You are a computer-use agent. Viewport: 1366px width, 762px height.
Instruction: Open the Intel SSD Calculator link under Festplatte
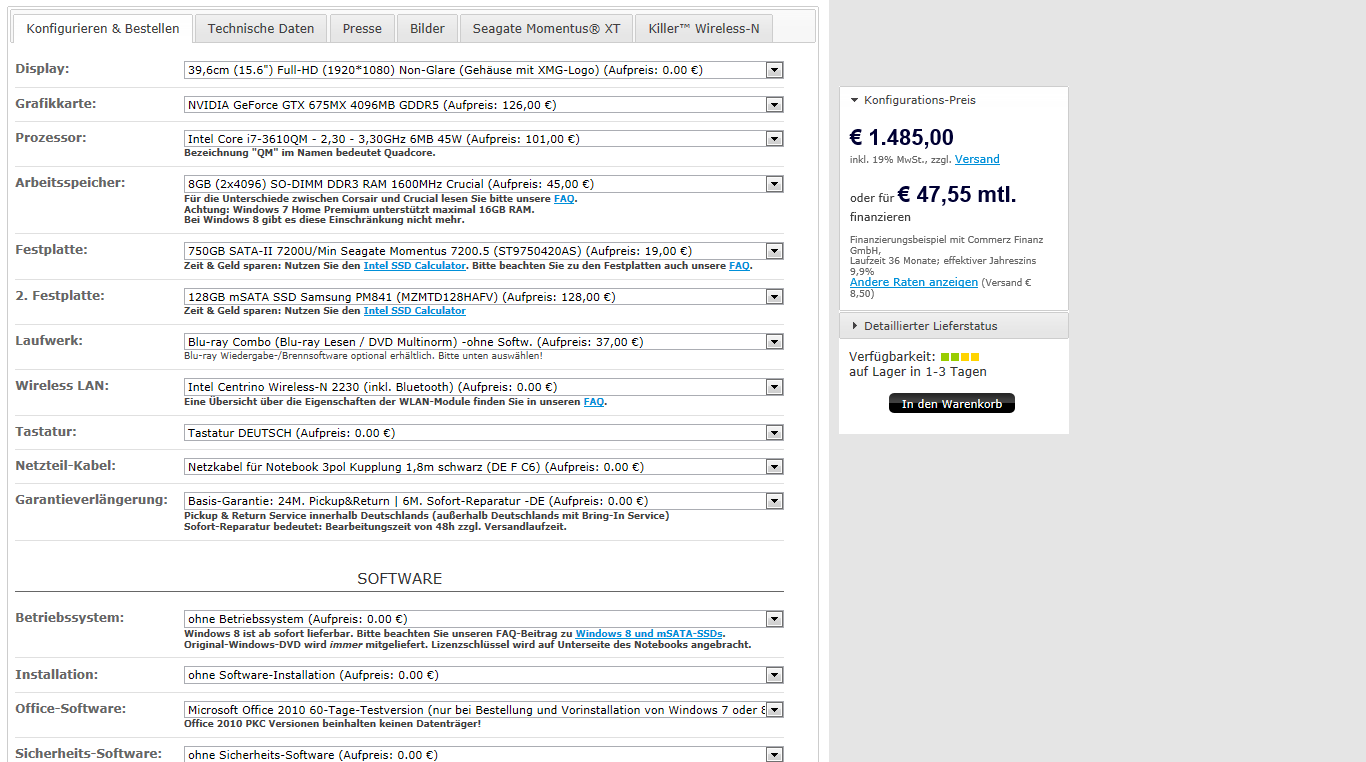414,266
